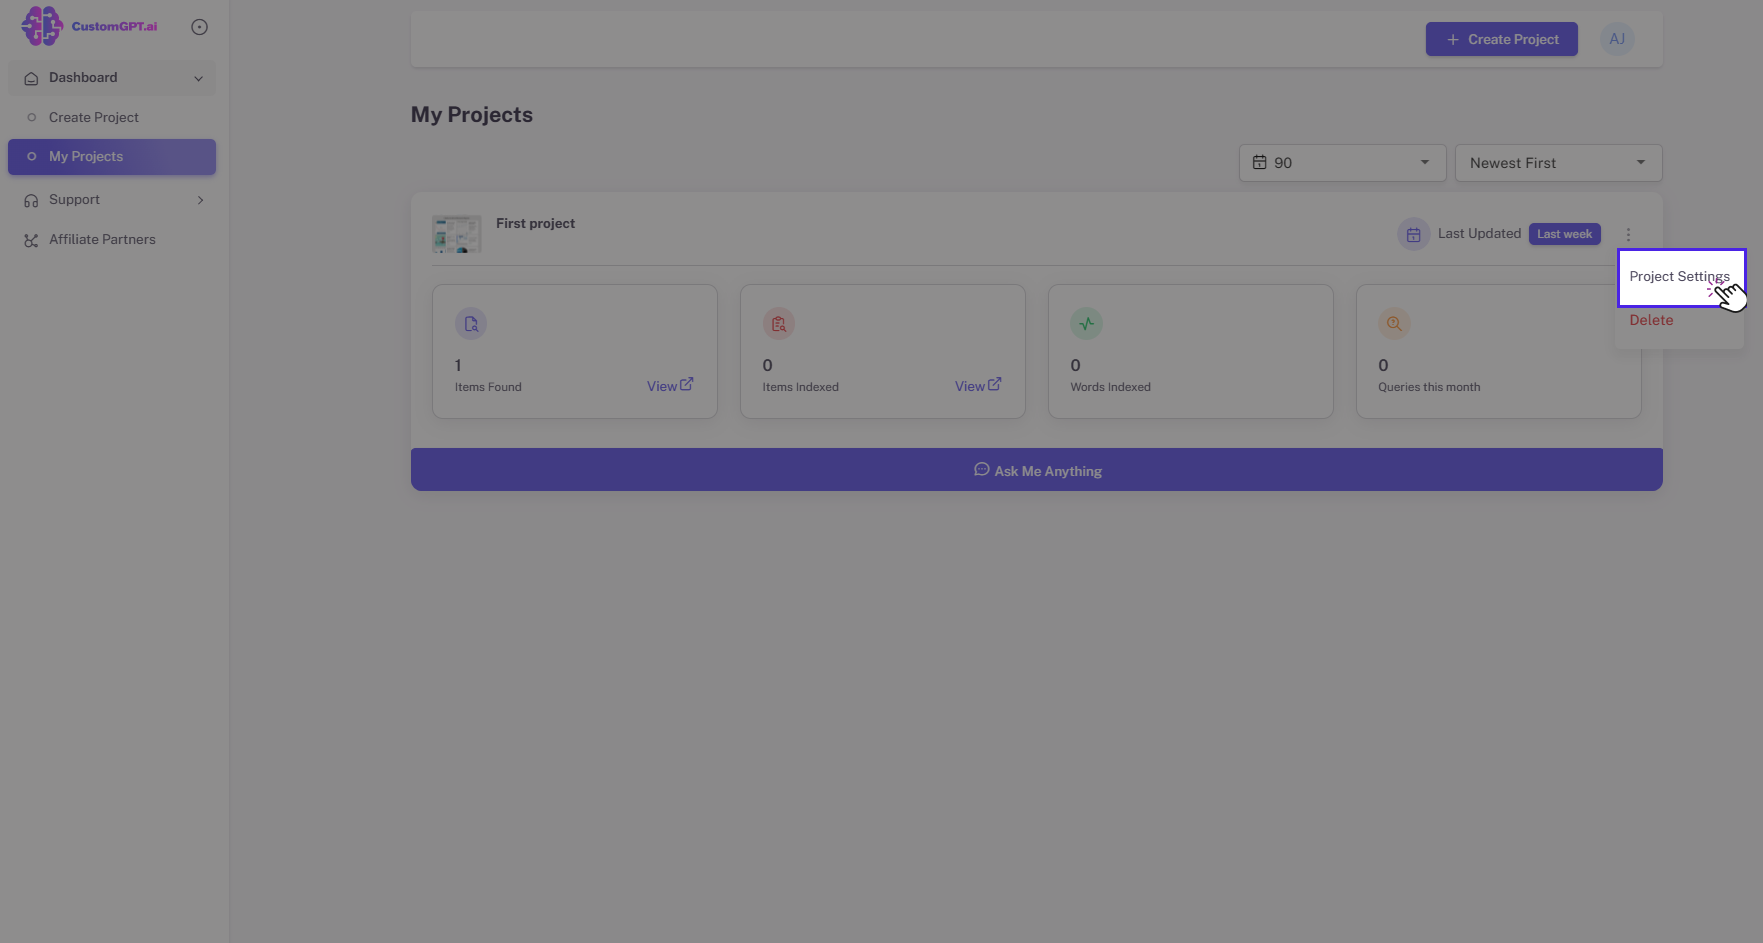Click the Queries this month label
Viewport: 1763px width, 943px height.
click(1429, 388)
